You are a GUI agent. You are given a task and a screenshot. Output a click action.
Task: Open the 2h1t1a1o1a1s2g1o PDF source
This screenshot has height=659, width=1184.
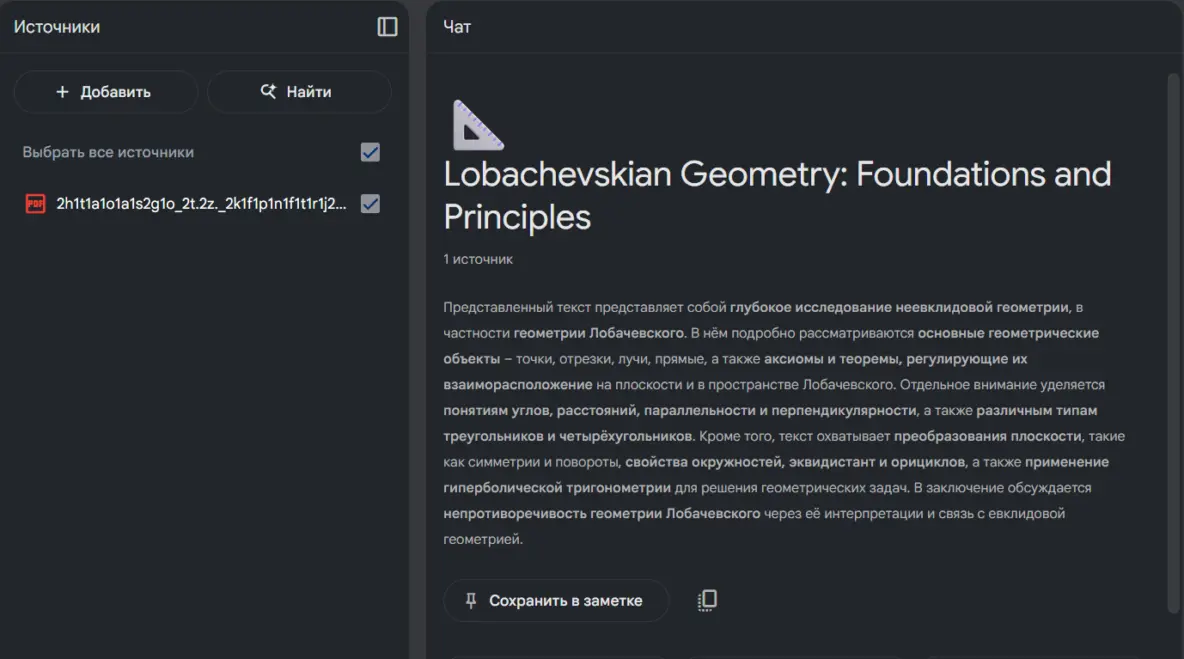coord(201,204)
